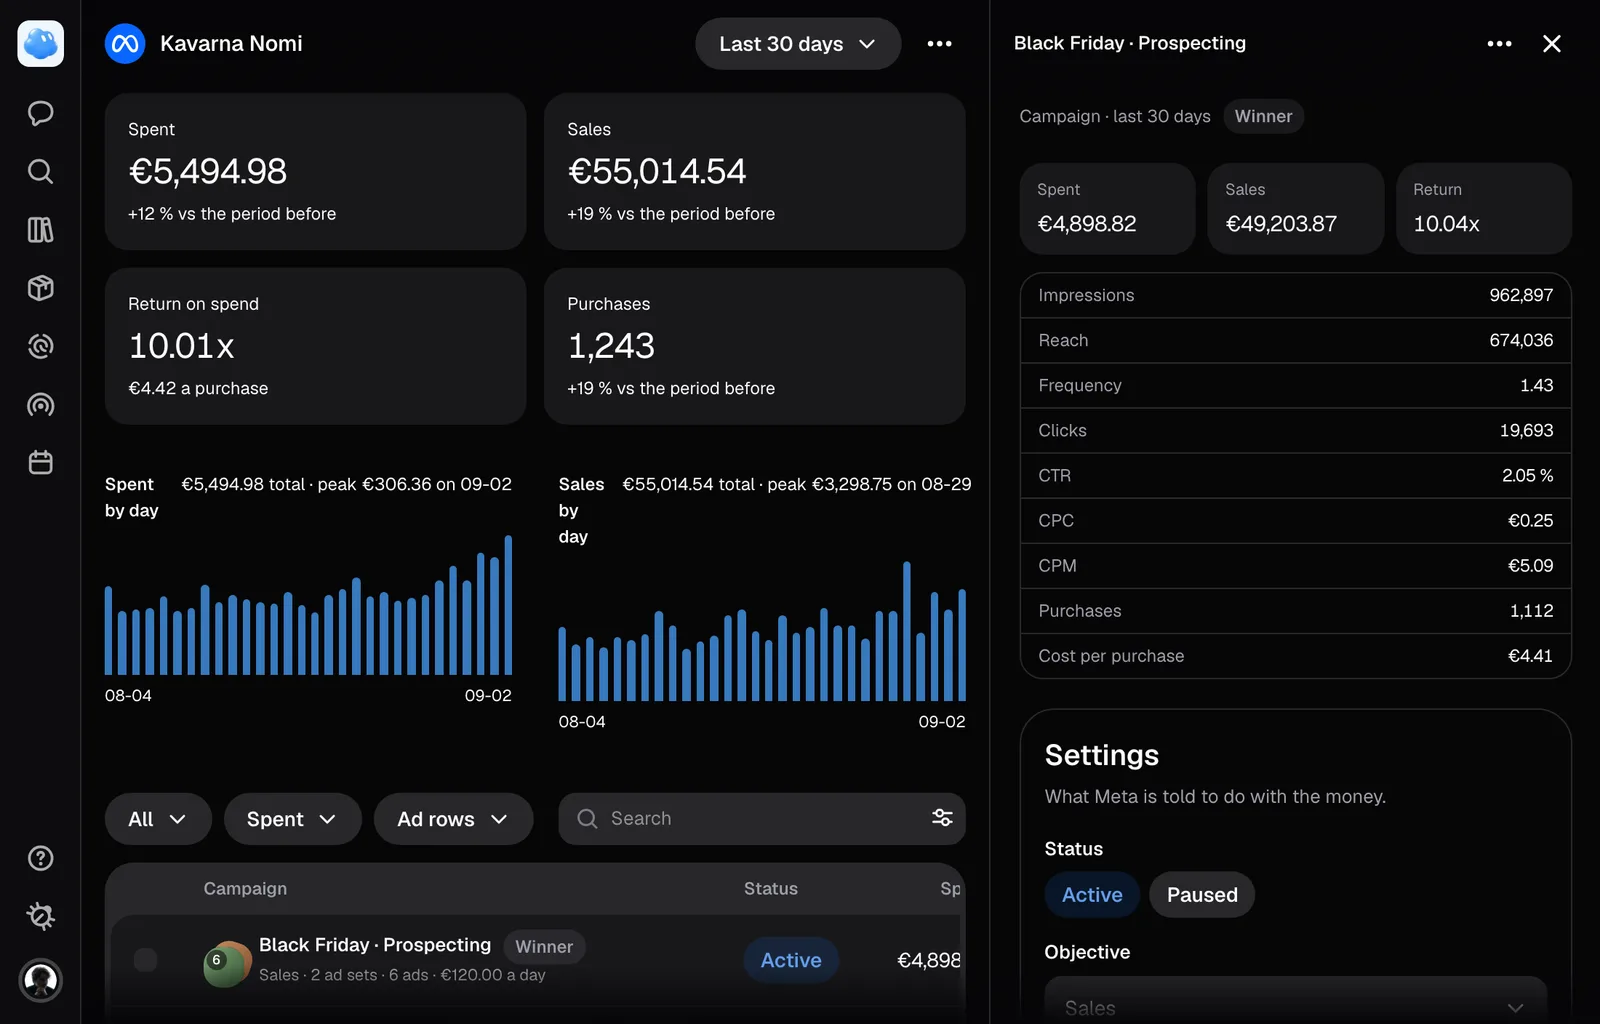The image size is (1600, 1024).
Task: Click the Status column header
Action: coord(771,888)
